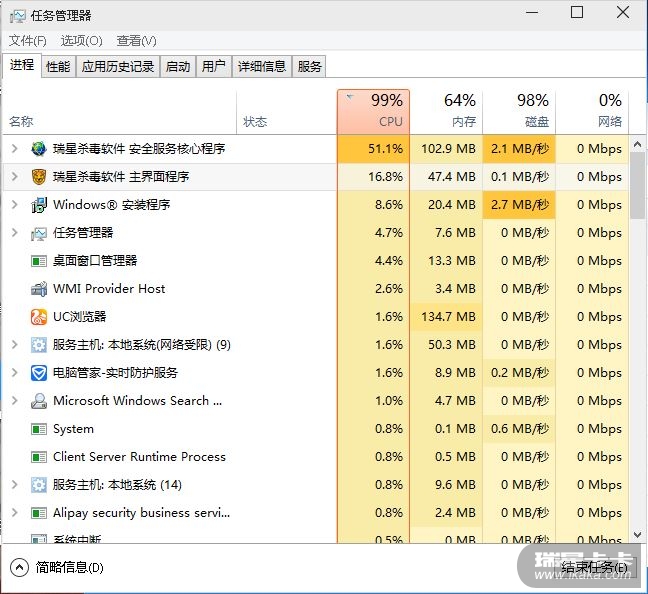Expand 服务主机: 本地系统(网络受限) (9) group
The image size is (648, 594).
(x=14, y=345)
